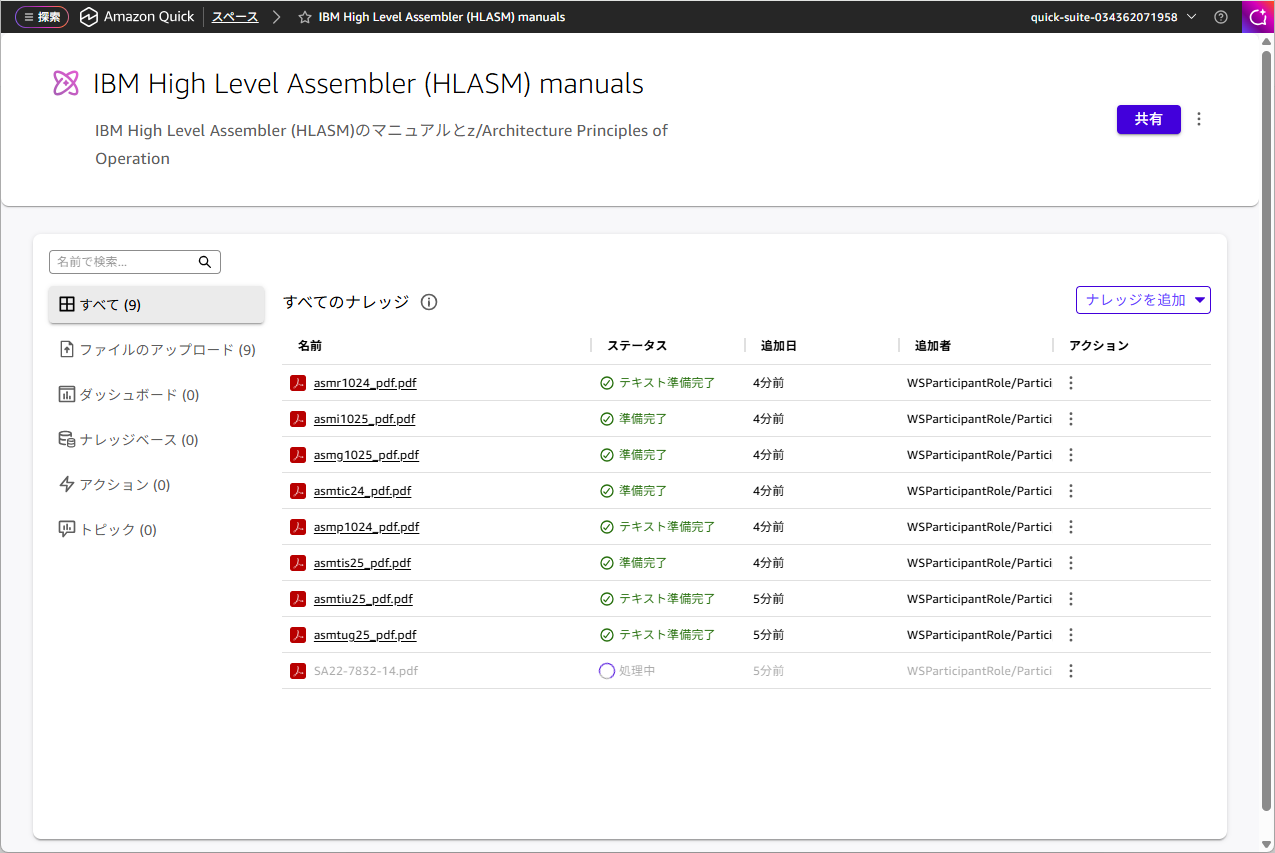1275x853 pixels.
Task: Open actions menu for asmtic24_pdf.pdf row
Action: pos(1071,491)
